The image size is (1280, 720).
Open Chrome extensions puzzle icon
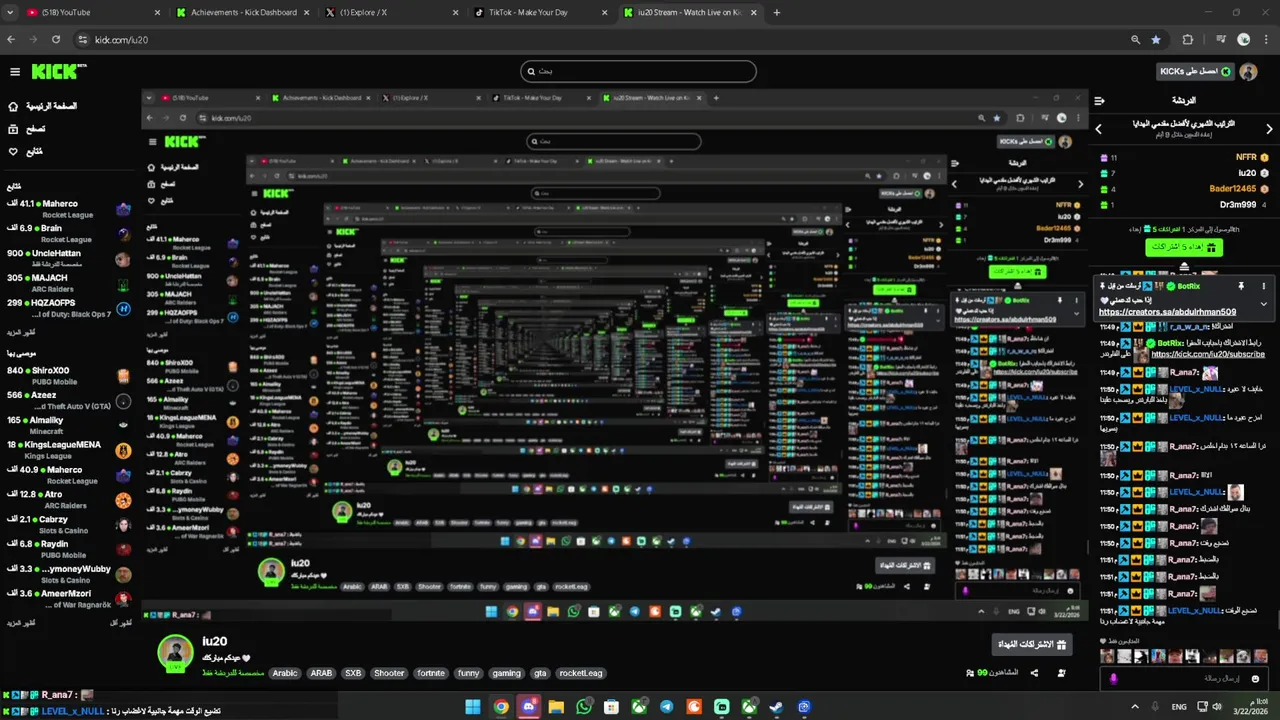click(x=1188, y=40)
